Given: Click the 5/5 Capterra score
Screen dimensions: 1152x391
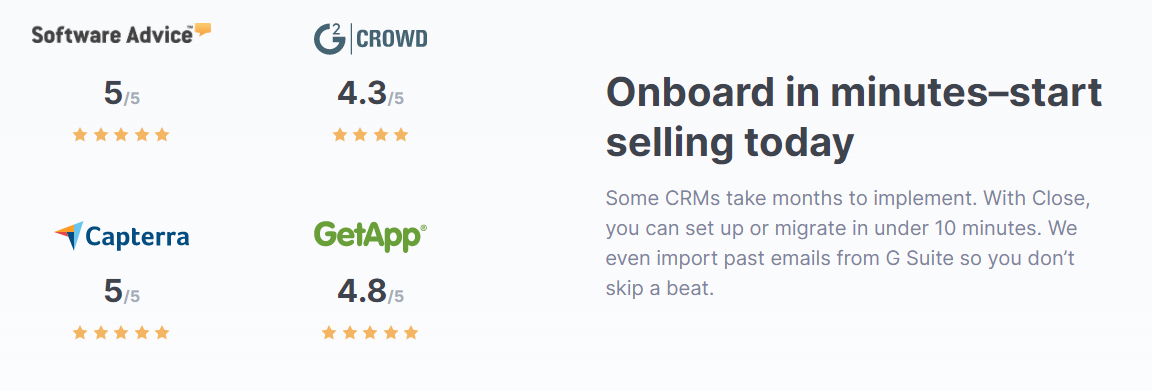Looking at the screenshot, I should click(121, 292).
